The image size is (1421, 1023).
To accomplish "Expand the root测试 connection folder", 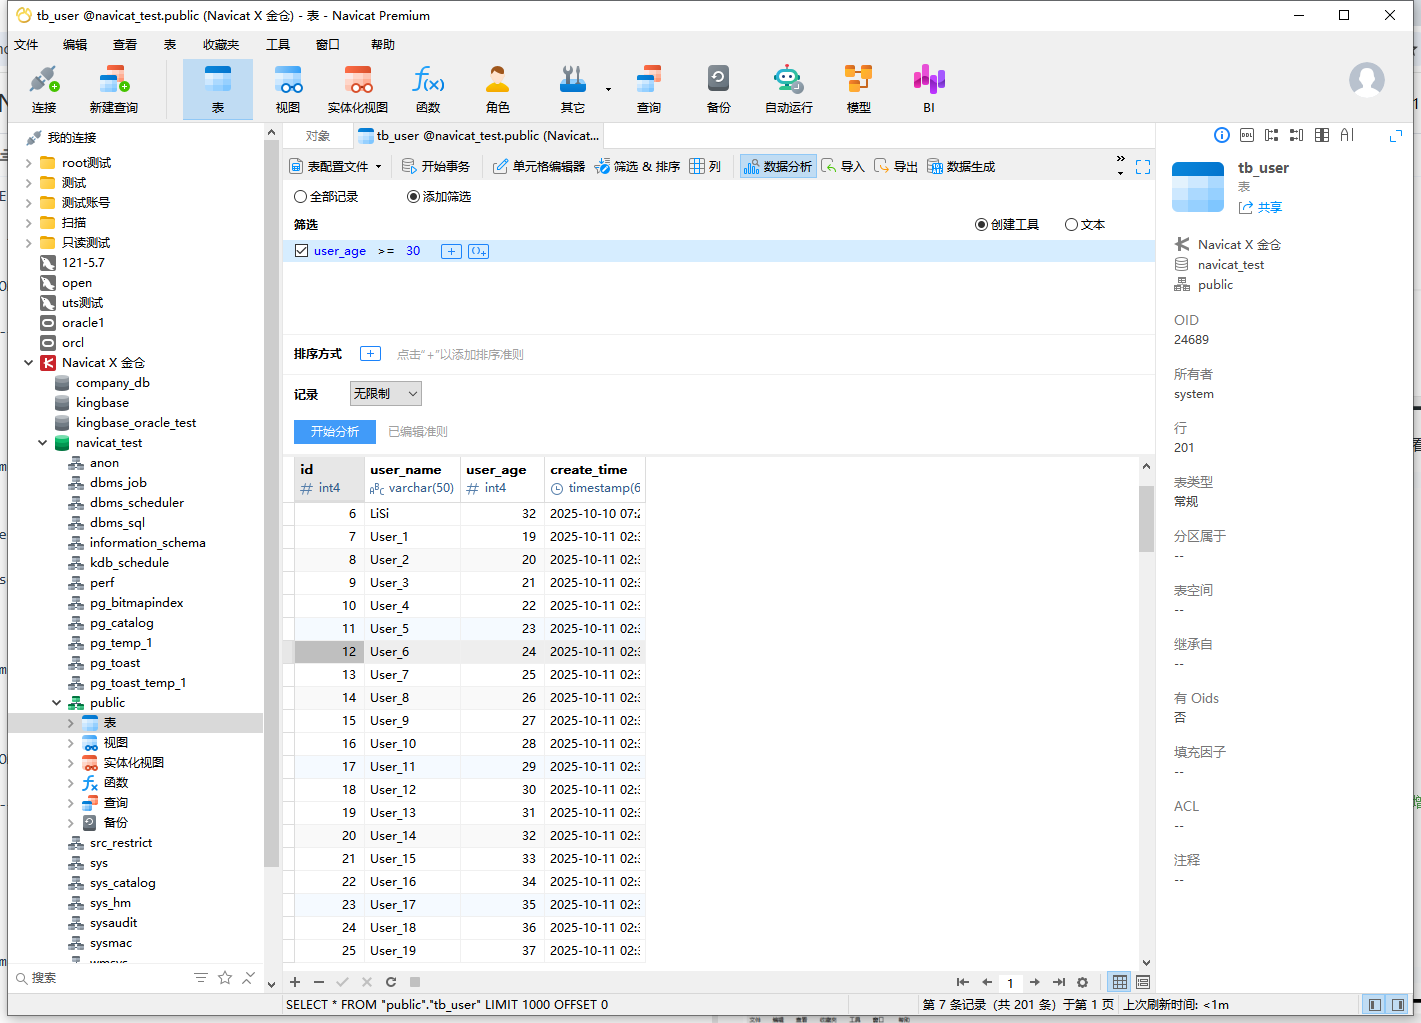I will tap(28, 163).
